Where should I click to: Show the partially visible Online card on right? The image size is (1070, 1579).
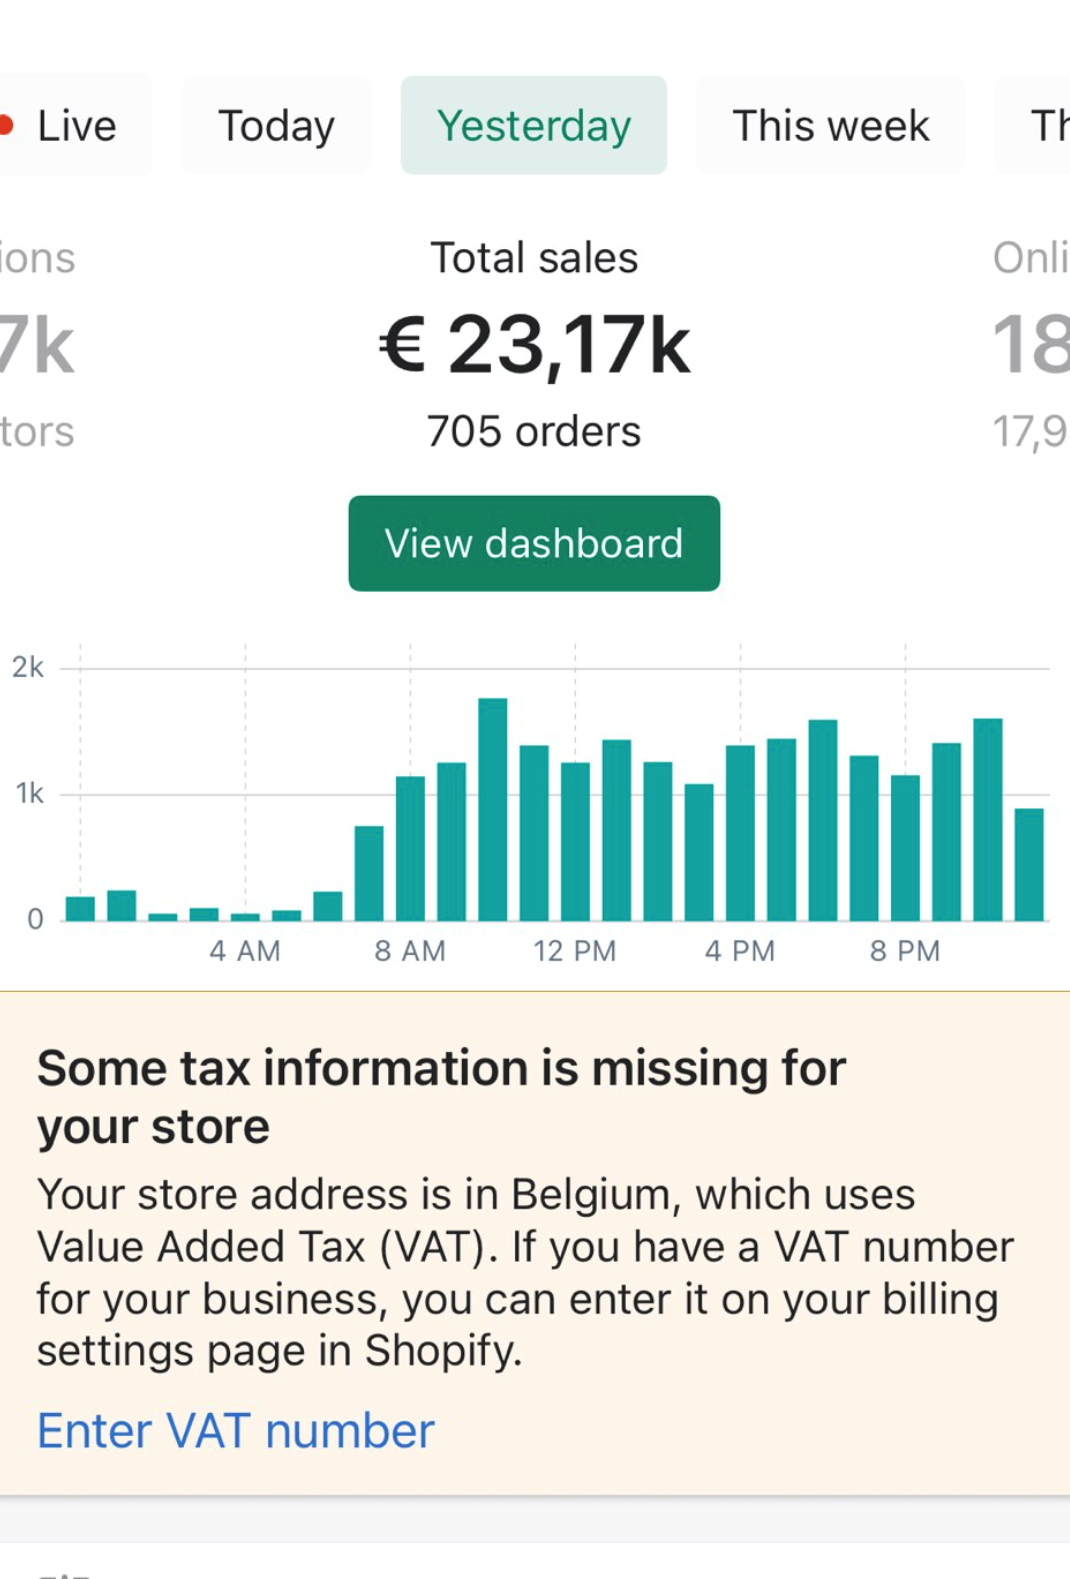pos(1030,345)
